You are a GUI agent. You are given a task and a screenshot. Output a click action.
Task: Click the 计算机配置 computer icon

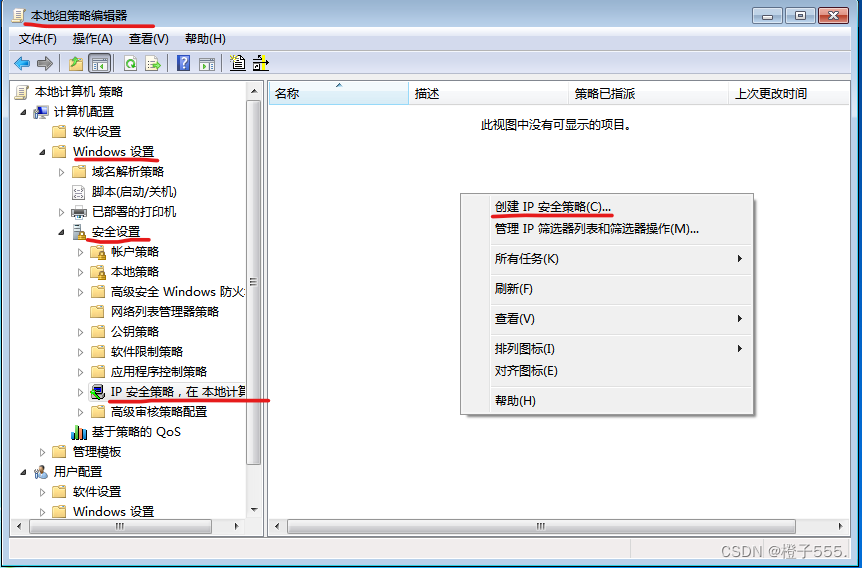pos(41,112)
